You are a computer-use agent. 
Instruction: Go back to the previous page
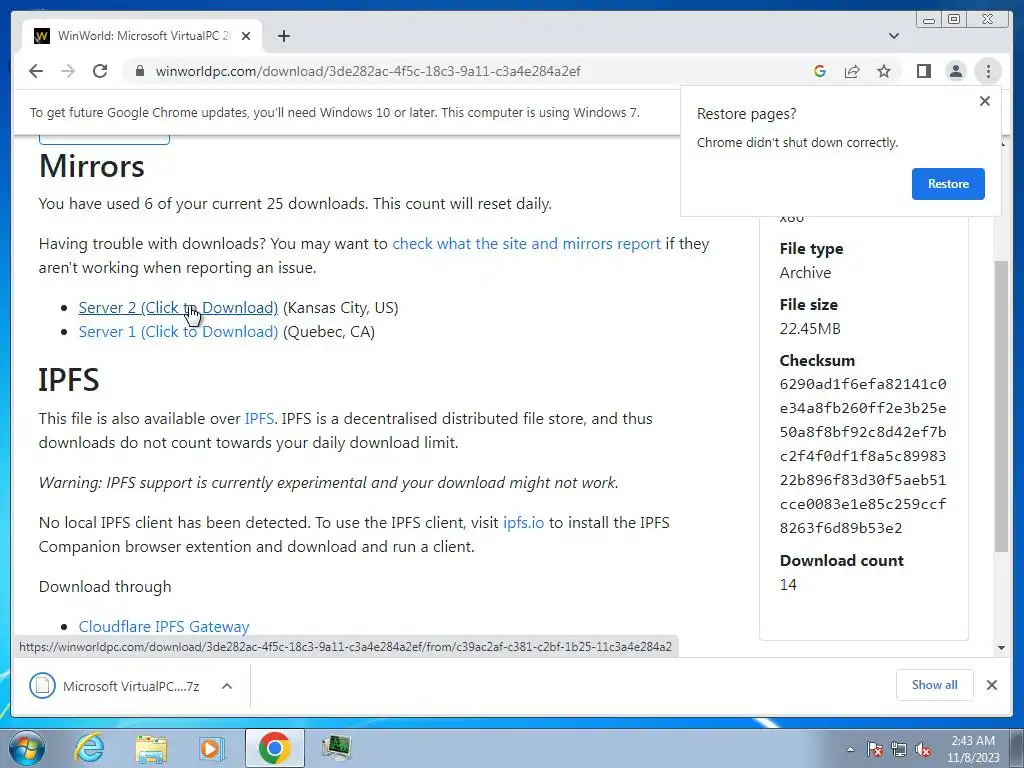36,71
